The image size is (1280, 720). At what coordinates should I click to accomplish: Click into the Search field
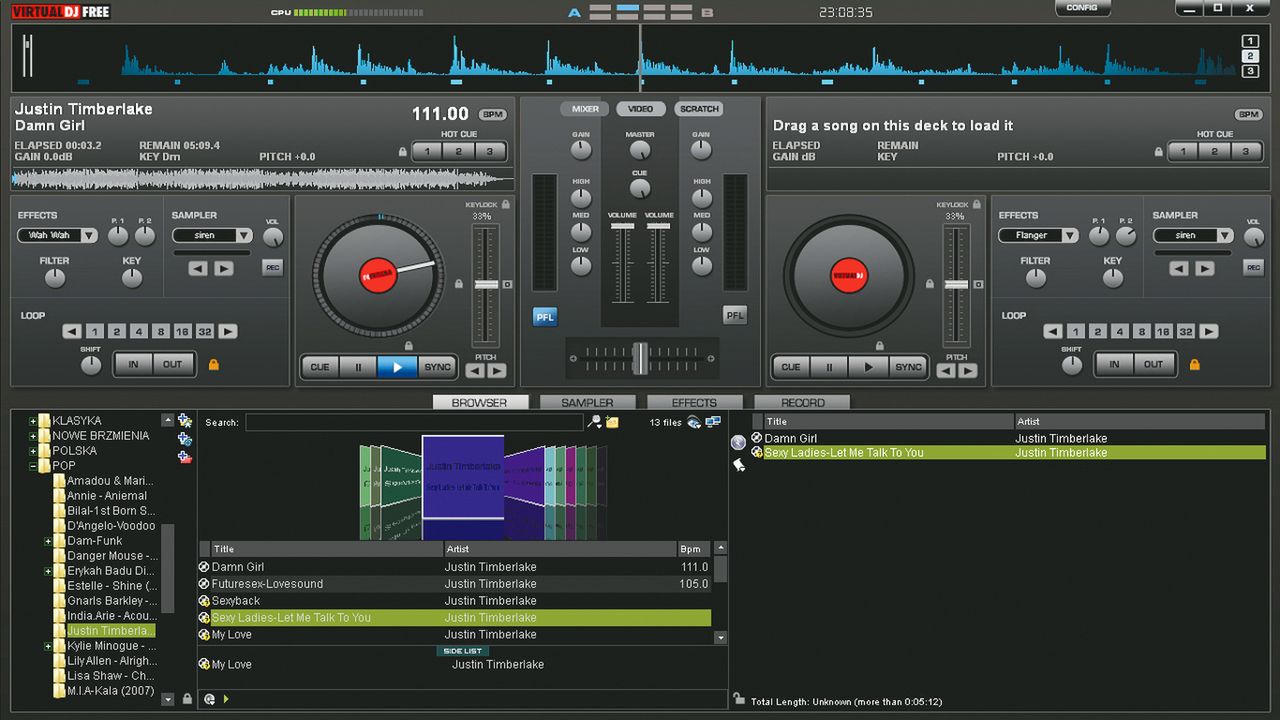click(414, 423)
